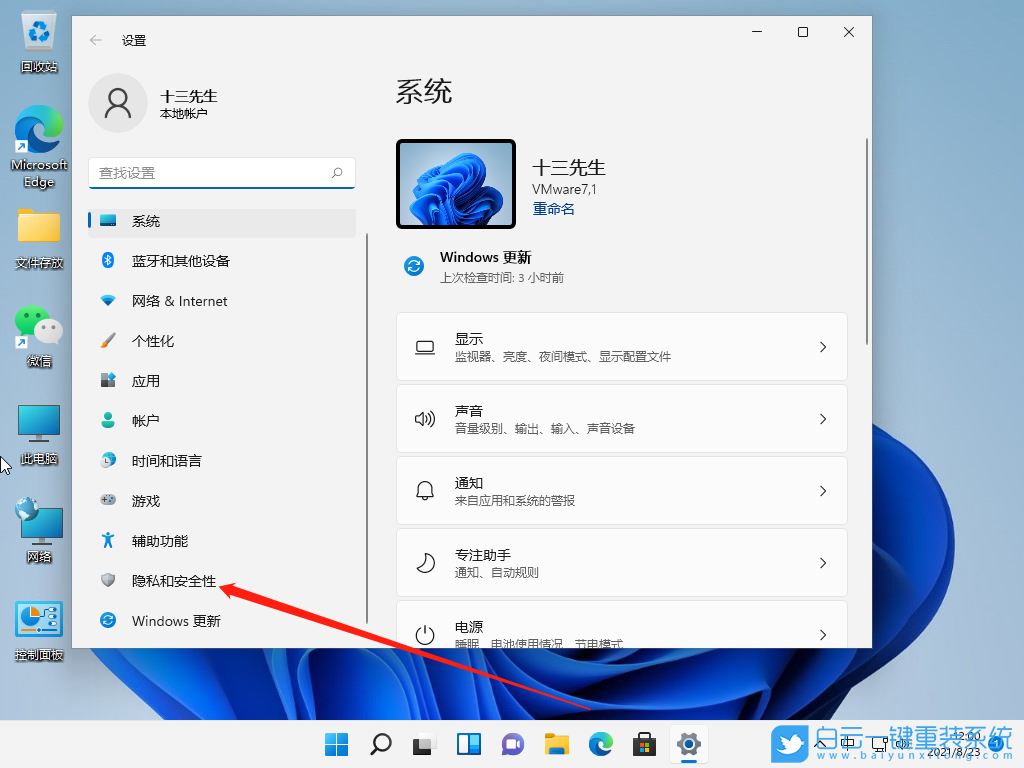Click the 查找设置 search box
Viewport: 1024px width, 768px height.
click(220, 173)
